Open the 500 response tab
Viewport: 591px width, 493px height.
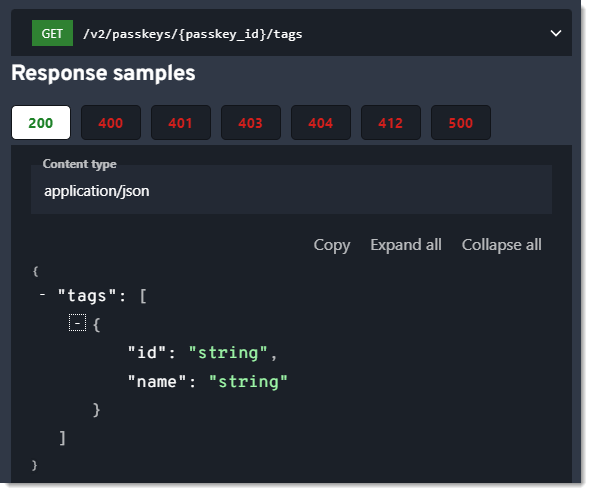click(x=461, y=123)
